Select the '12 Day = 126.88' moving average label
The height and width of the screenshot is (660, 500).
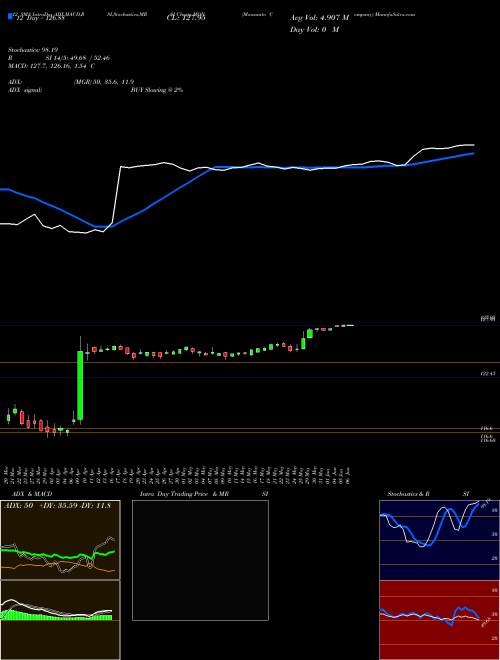tap(40, 18)
